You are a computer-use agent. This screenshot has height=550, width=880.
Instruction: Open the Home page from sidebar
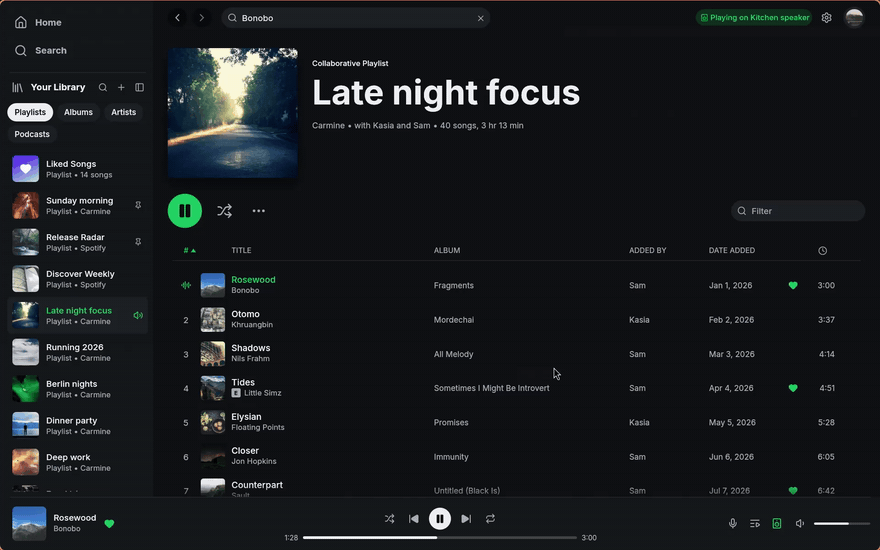[x=38, y=22]
